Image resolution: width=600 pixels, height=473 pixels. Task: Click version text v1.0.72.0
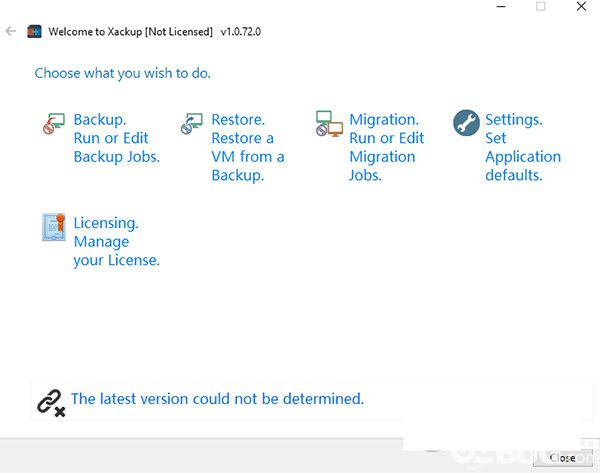[241, 31]
